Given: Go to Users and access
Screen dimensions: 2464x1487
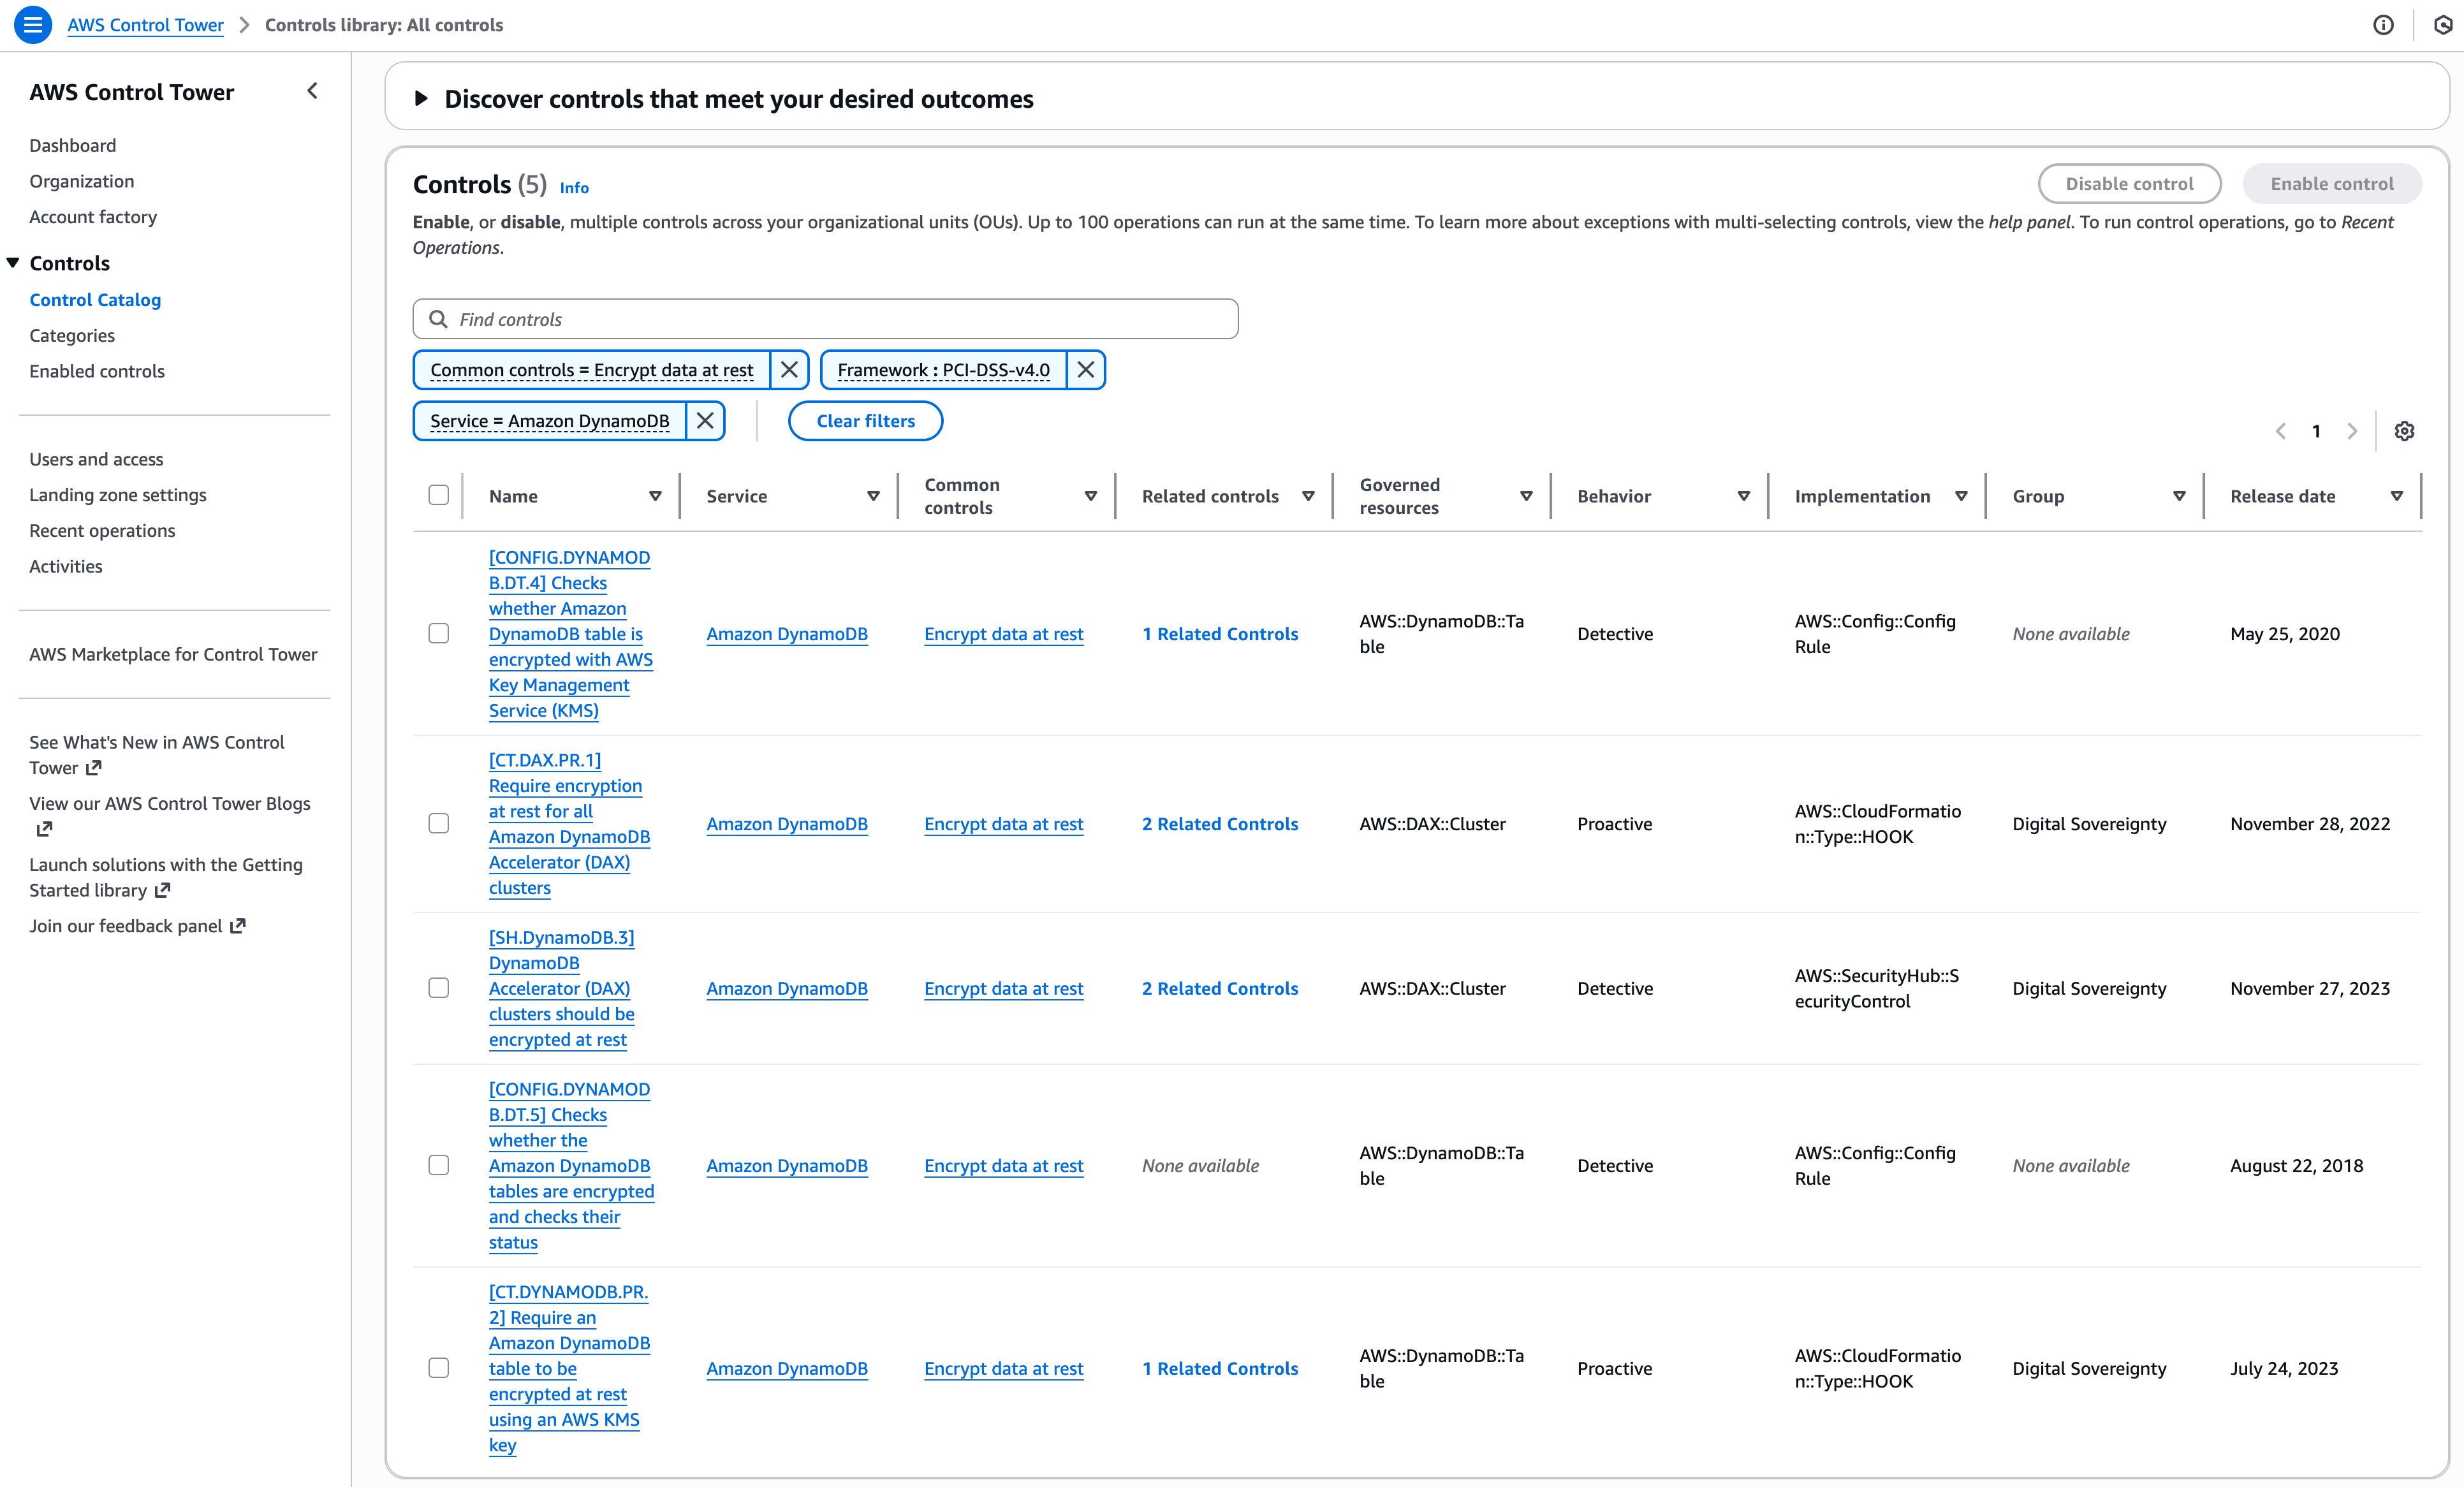Looking at the screenshot, I should (x=96, y=459).
